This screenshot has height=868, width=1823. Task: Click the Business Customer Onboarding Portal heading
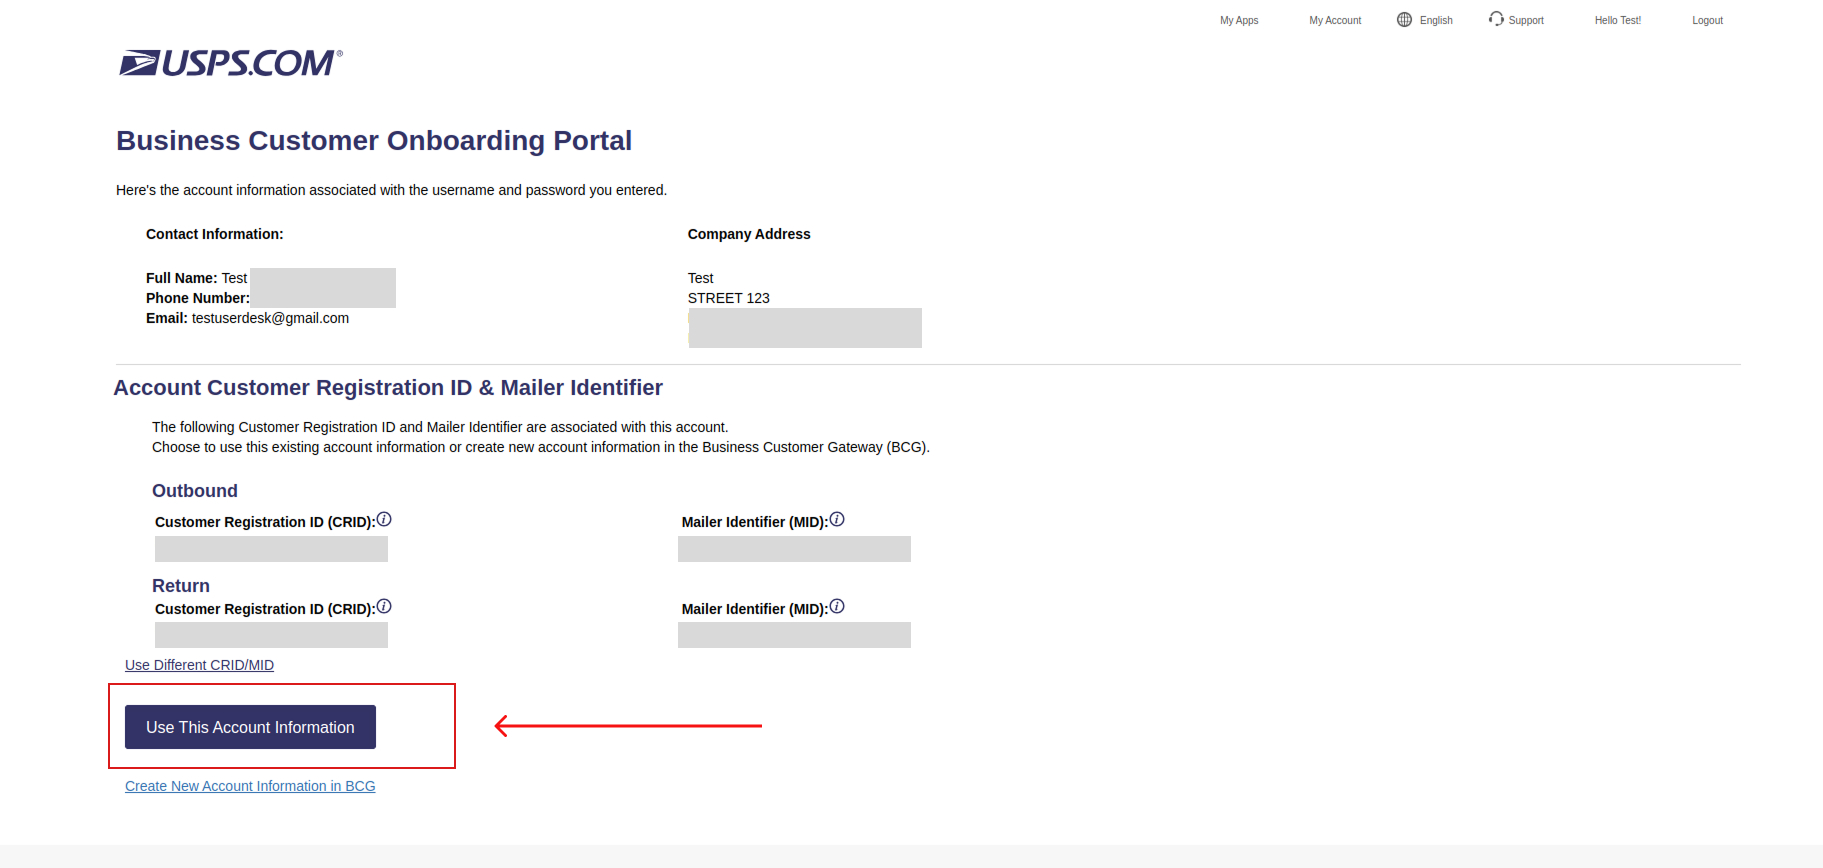374,140
